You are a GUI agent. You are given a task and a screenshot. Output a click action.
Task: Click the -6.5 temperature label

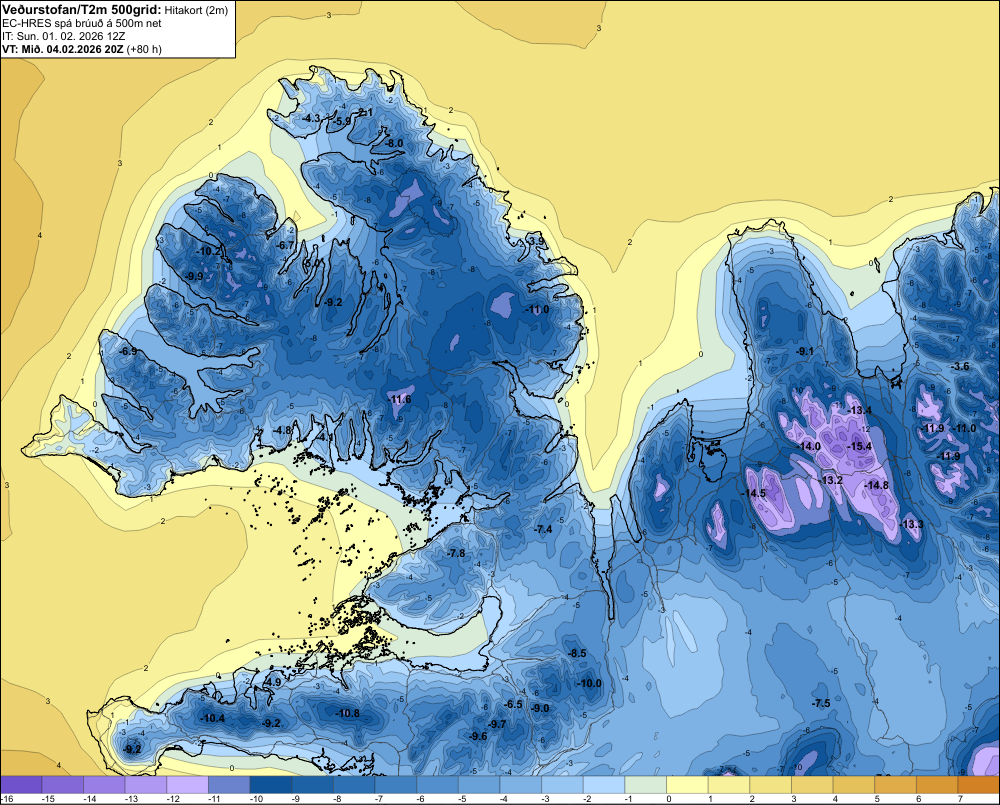click(x=513, y=705)
